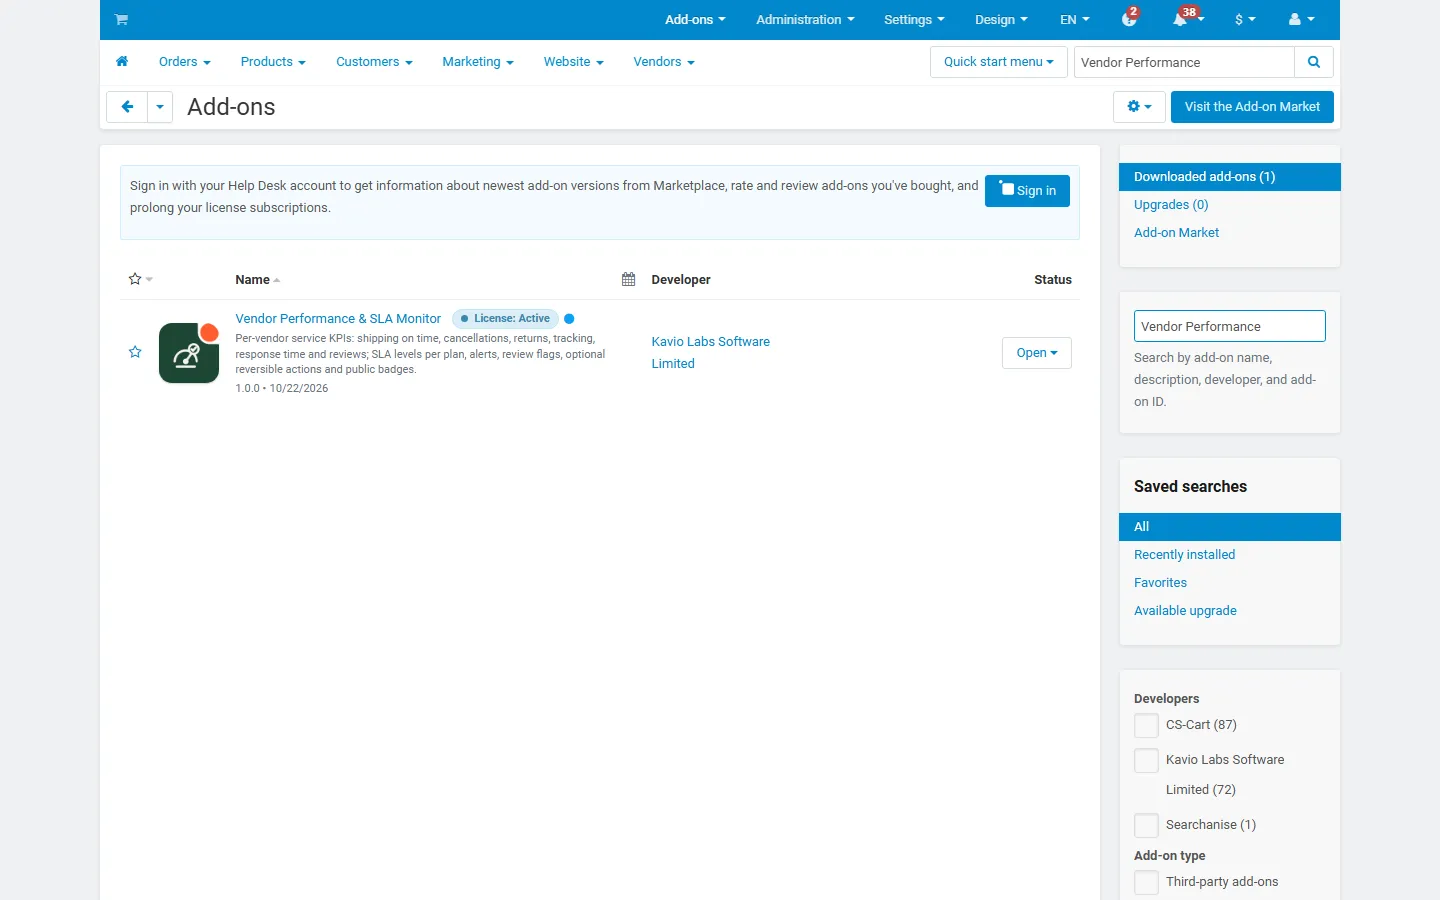The height and width of the screenshot is (900, 1440).
Task: Open the storefront cart icon
Action: coord(121,20)
